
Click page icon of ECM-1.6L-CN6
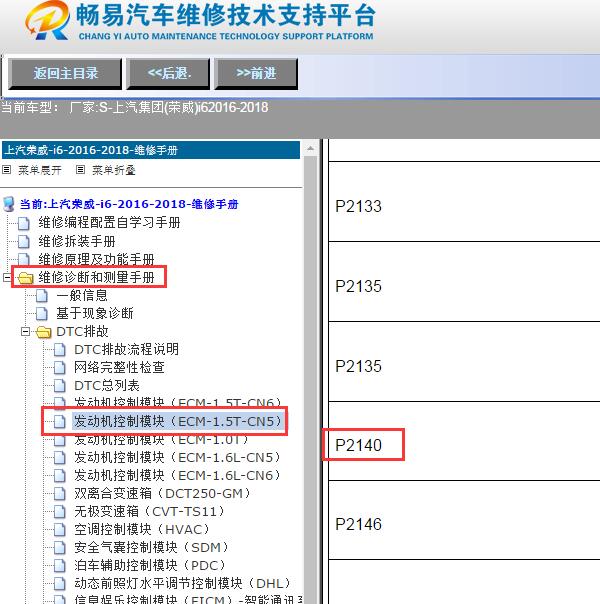point(60,476)
